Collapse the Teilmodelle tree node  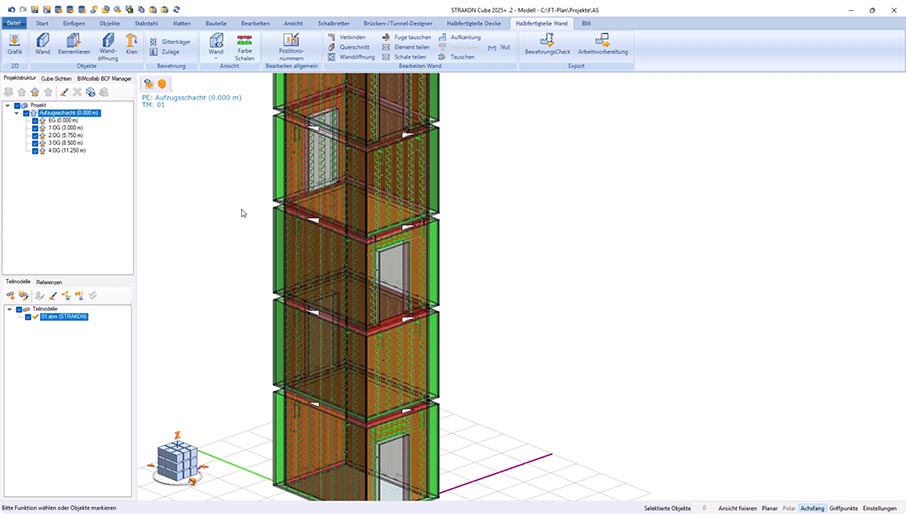[9, 309]
